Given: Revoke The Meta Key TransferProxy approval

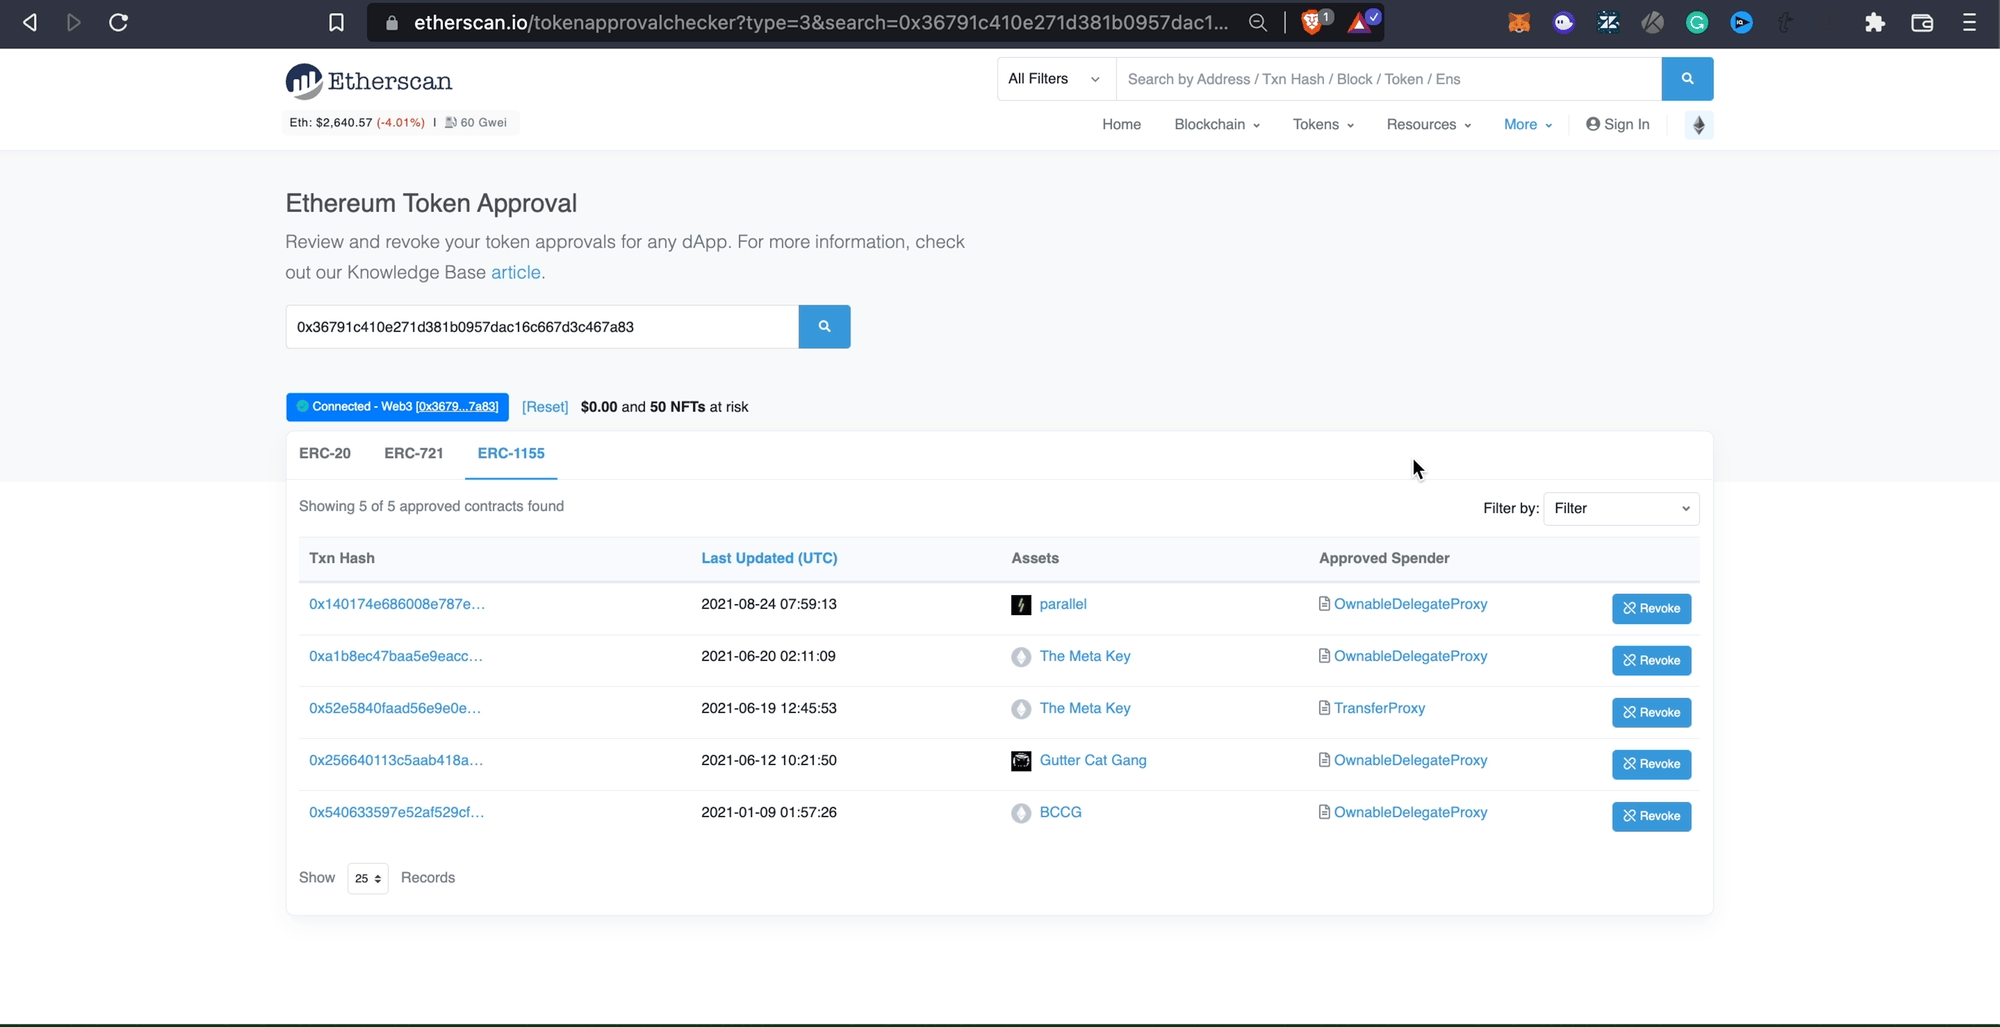Looking at the screenshot, I should coord(1651,712).
